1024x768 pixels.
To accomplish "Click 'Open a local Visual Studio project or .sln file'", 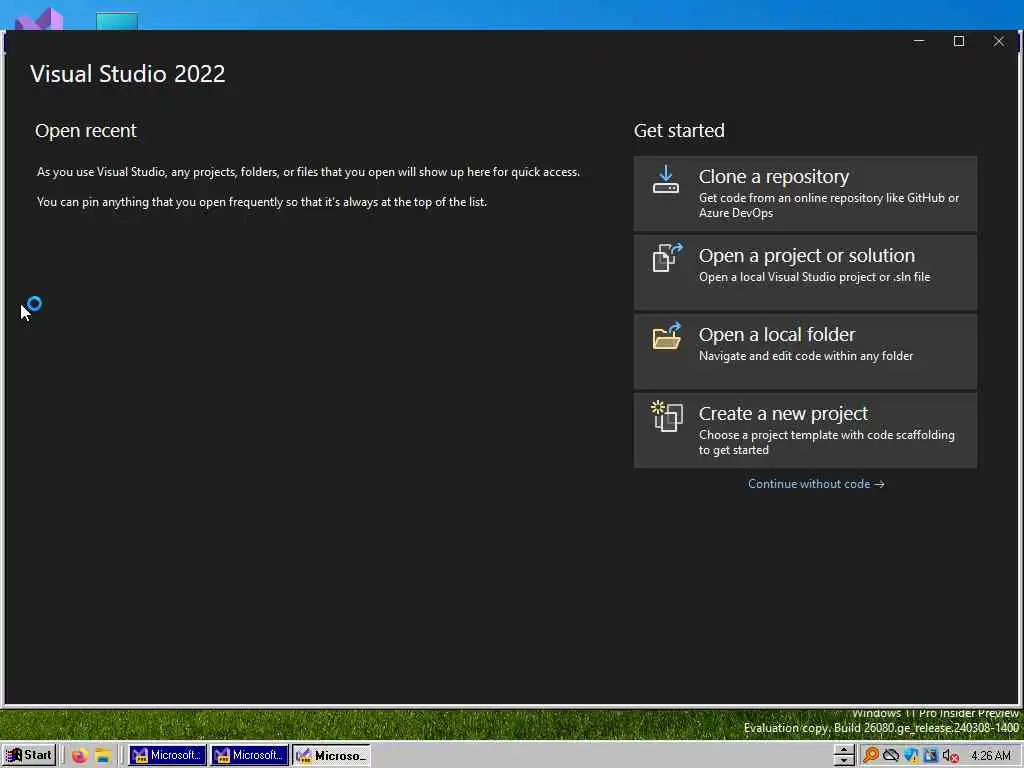I will tap(814, 277).
